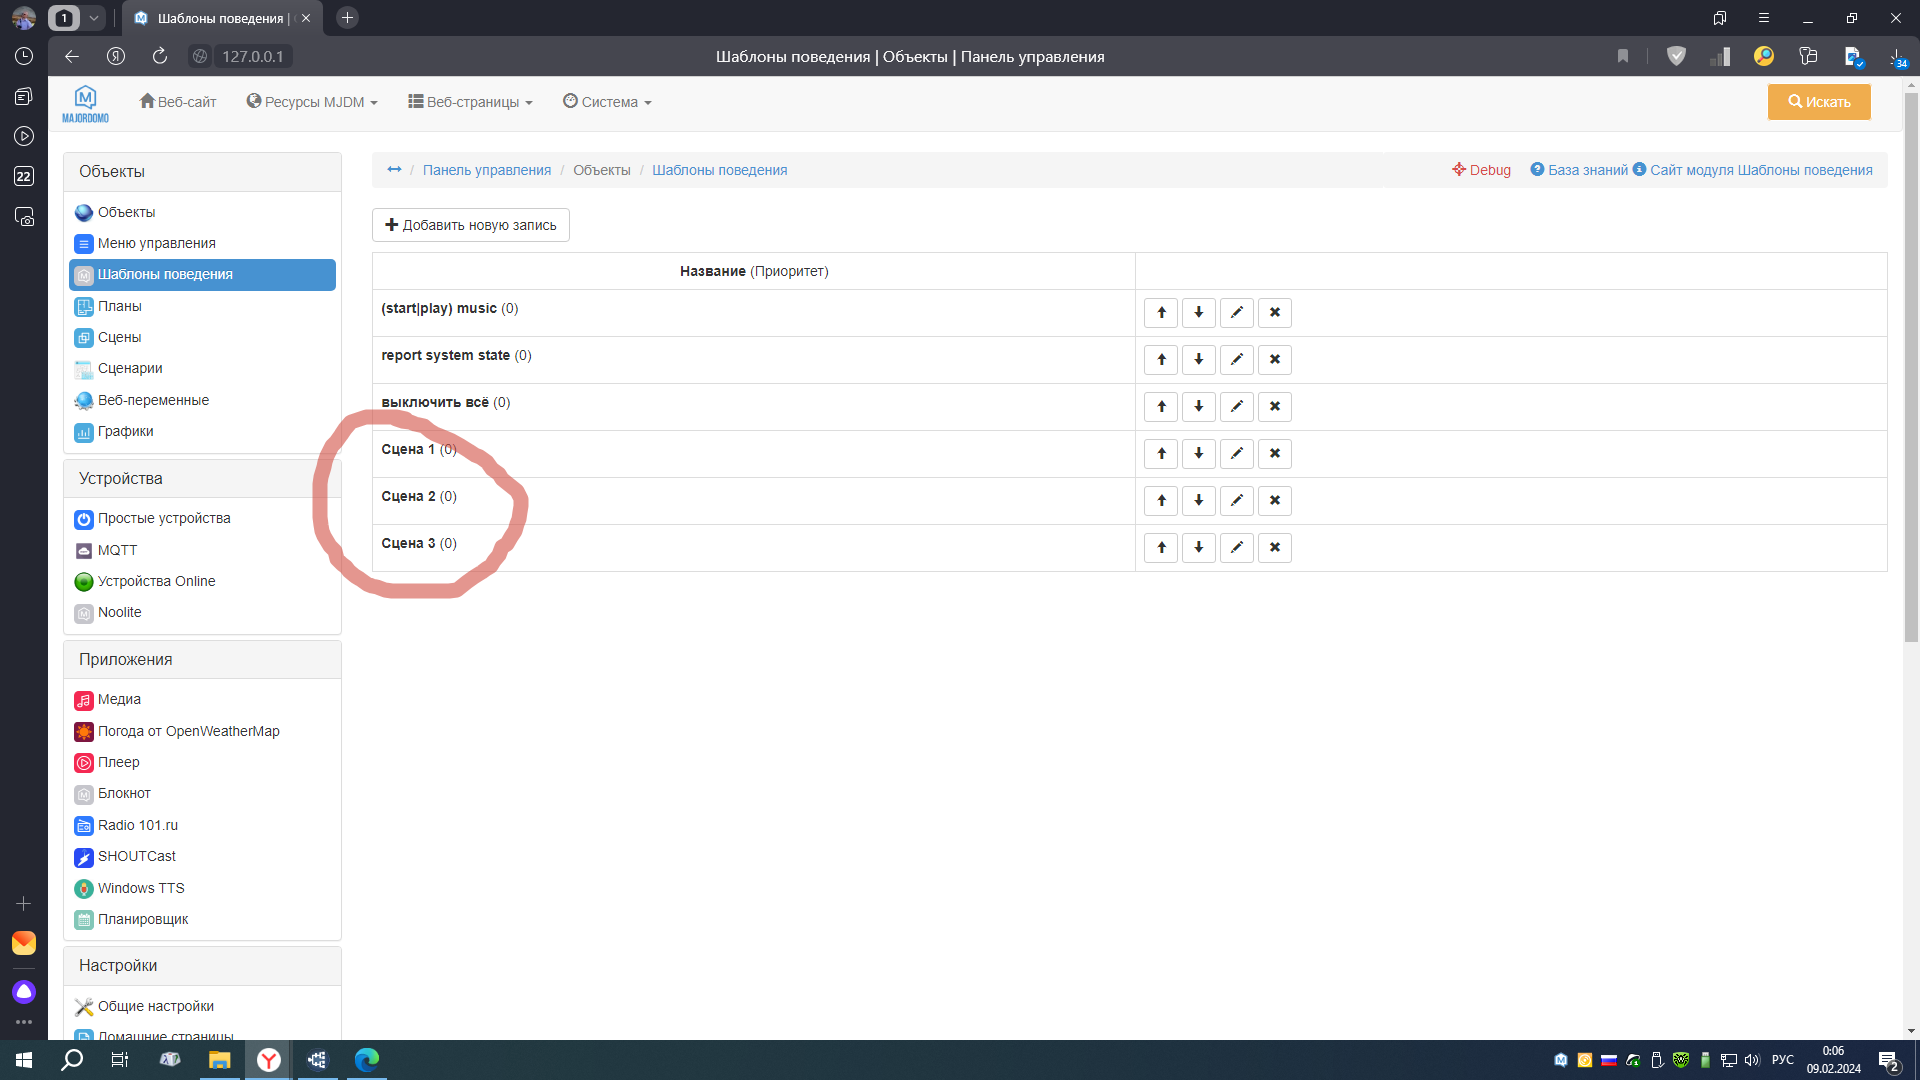The image size is (1920, 1080).
Task: Click the MajorDoMo logo icon
Action: pos(85,103)
